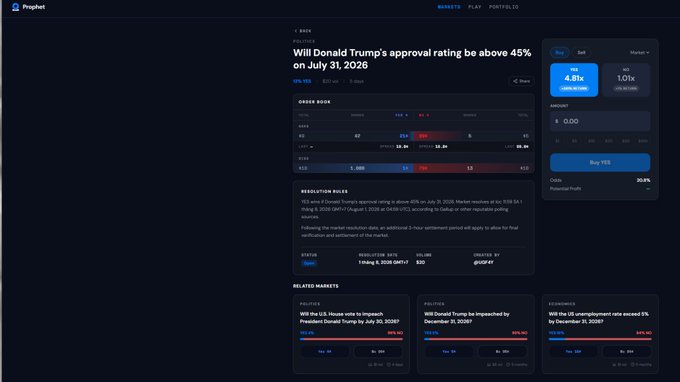Open the Portfolio tab
This screenshot has width=680, height=382.
[x=503, y=7]
